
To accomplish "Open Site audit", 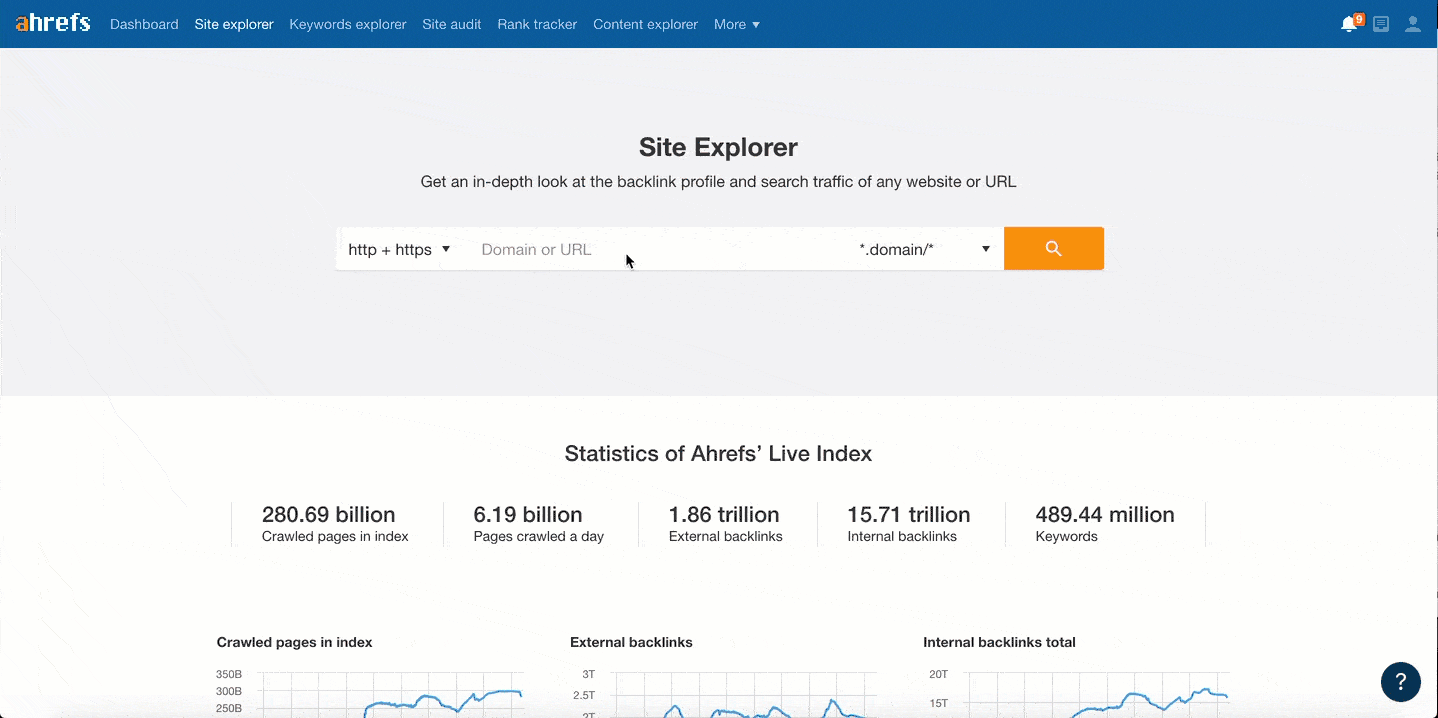I will 452,24.
